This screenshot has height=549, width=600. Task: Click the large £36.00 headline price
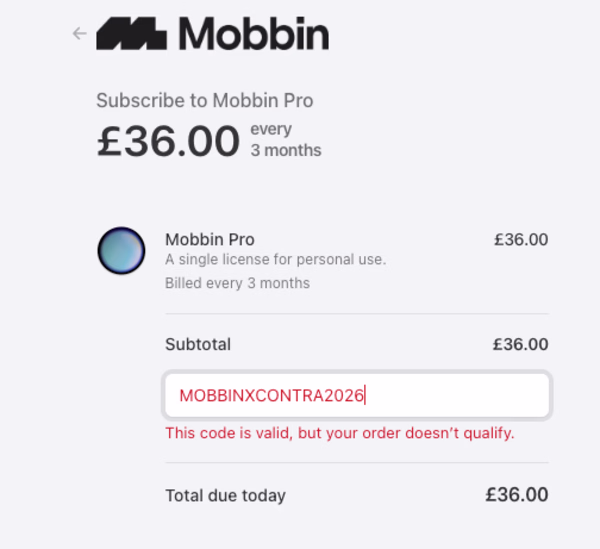[x=168, y=141]
